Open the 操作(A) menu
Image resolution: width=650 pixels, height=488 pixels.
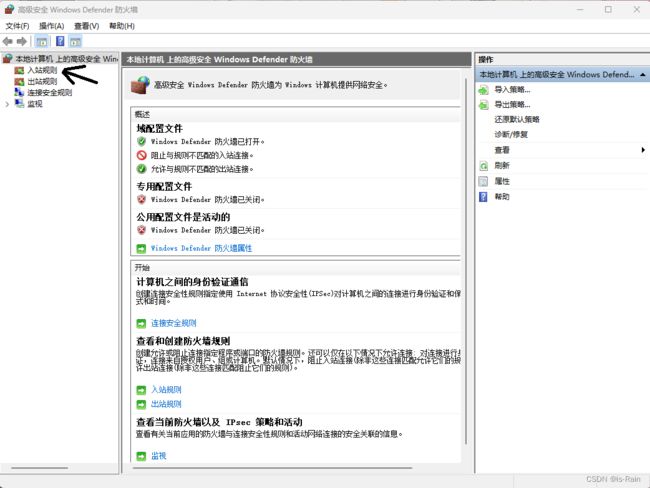click(51, 26)
